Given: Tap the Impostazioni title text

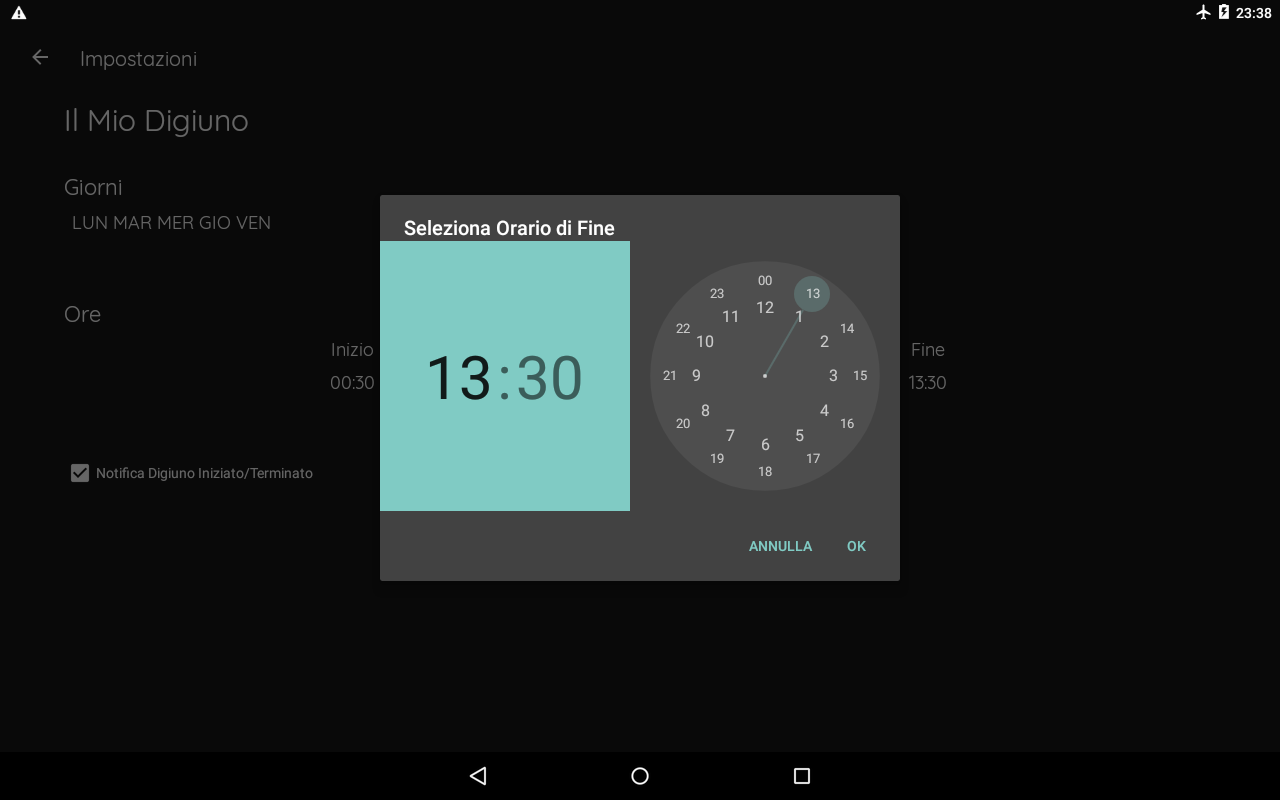Looking at the screenshot, I should (138, 59).
